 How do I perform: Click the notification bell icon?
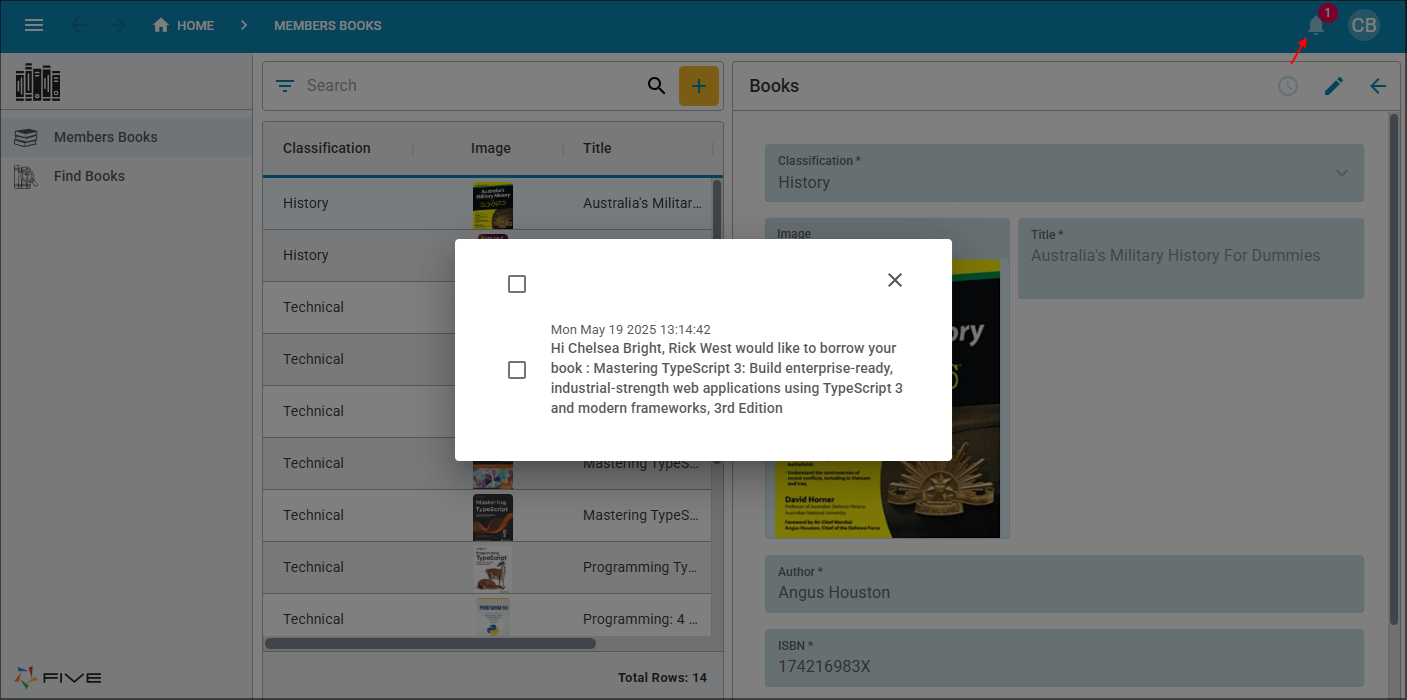[1316, 25]
